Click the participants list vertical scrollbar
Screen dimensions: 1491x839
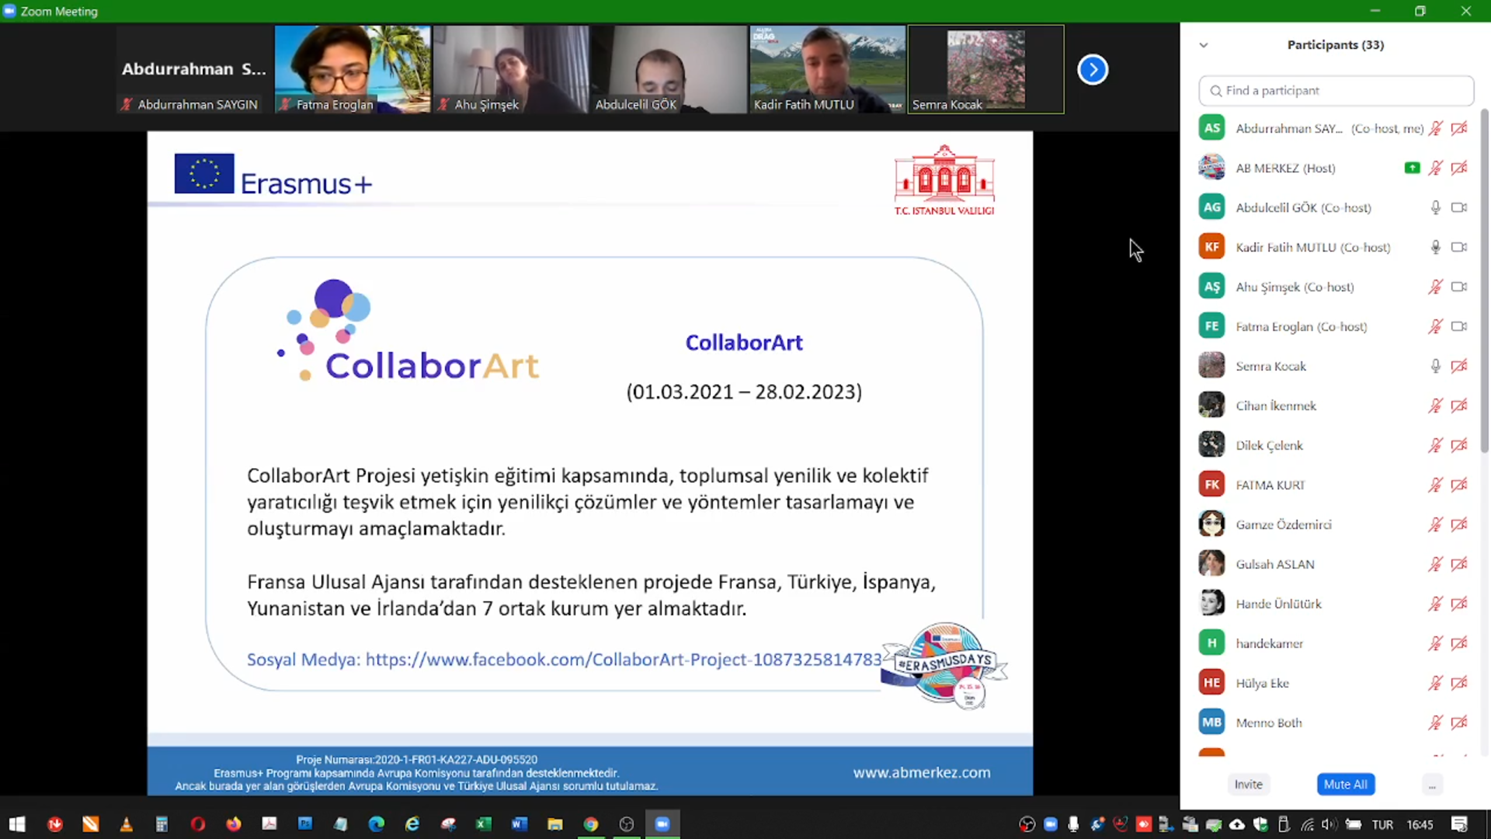(x=1485, y=280)
